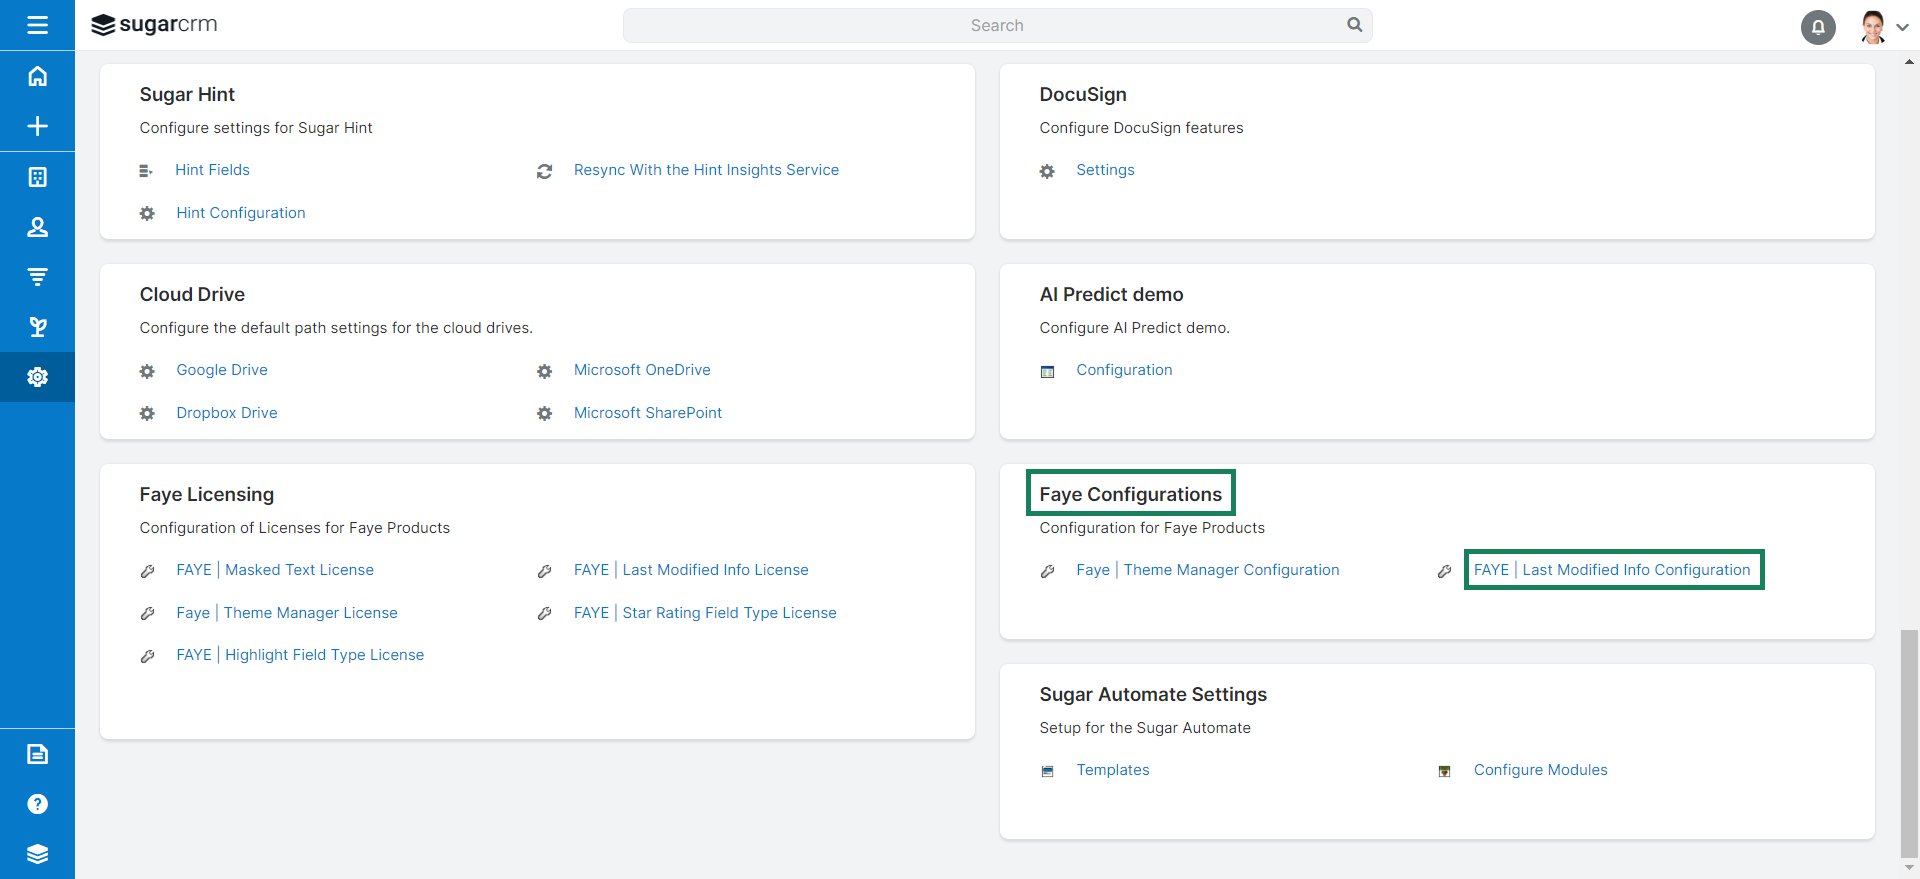Open the Hint Fields link

click(x=212, y=170)
